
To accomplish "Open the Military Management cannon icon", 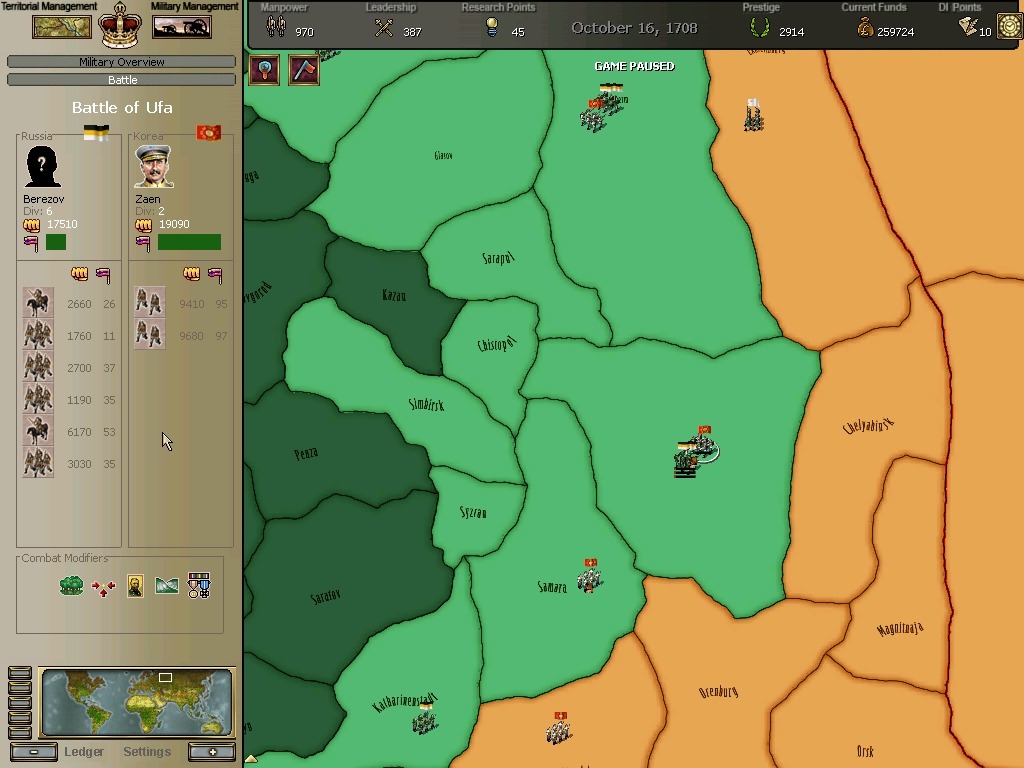I will pos(182,27).
